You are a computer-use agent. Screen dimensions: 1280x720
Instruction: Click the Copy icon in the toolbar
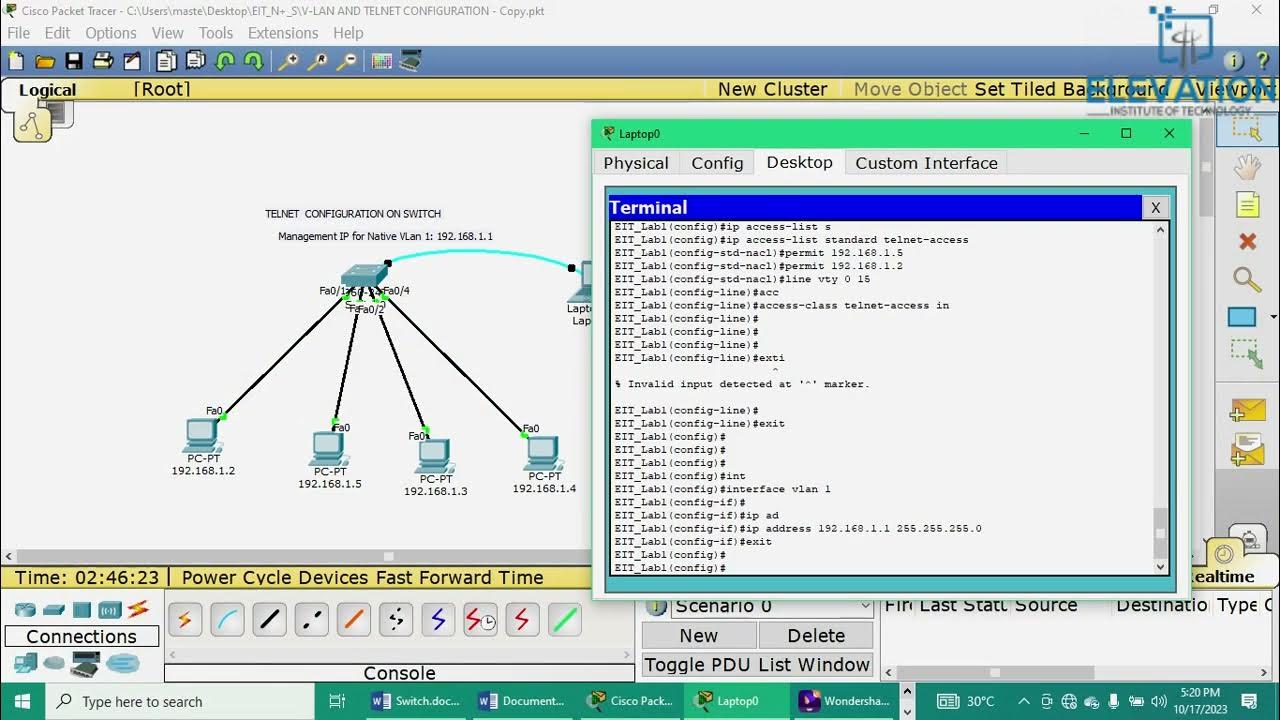click(167, 61)
